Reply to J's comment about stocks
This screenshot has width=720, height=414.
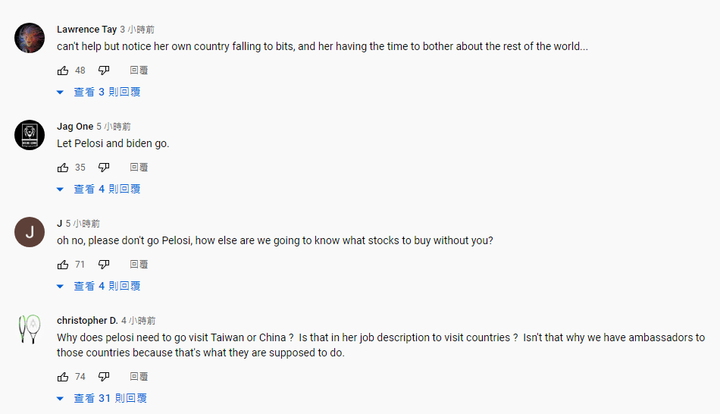[x=139, y=264]
